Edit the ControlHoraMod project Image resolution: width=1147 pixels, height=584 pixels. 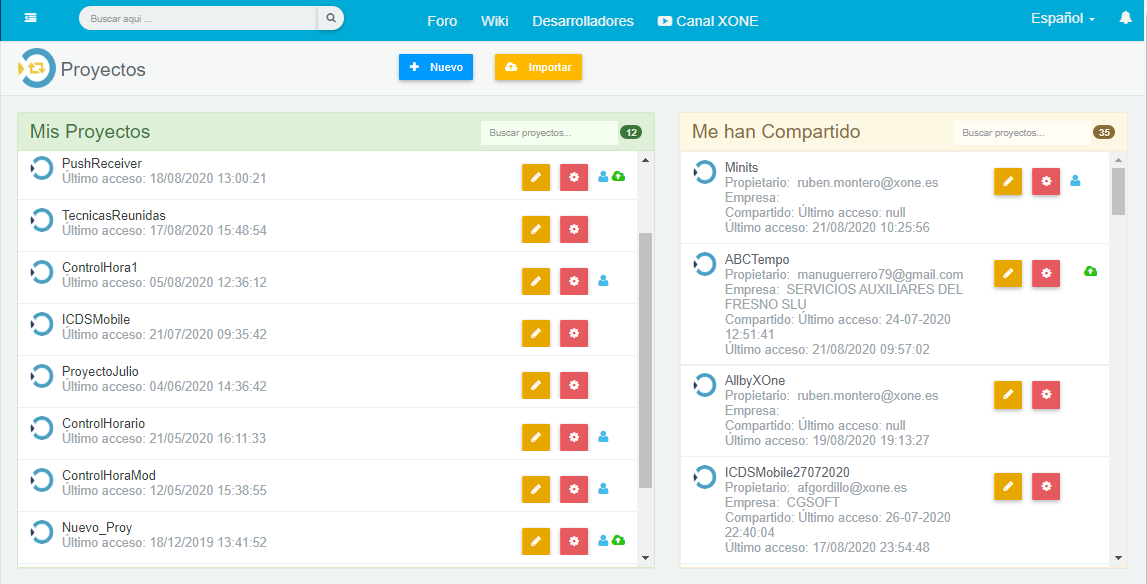tap(535, 489)
